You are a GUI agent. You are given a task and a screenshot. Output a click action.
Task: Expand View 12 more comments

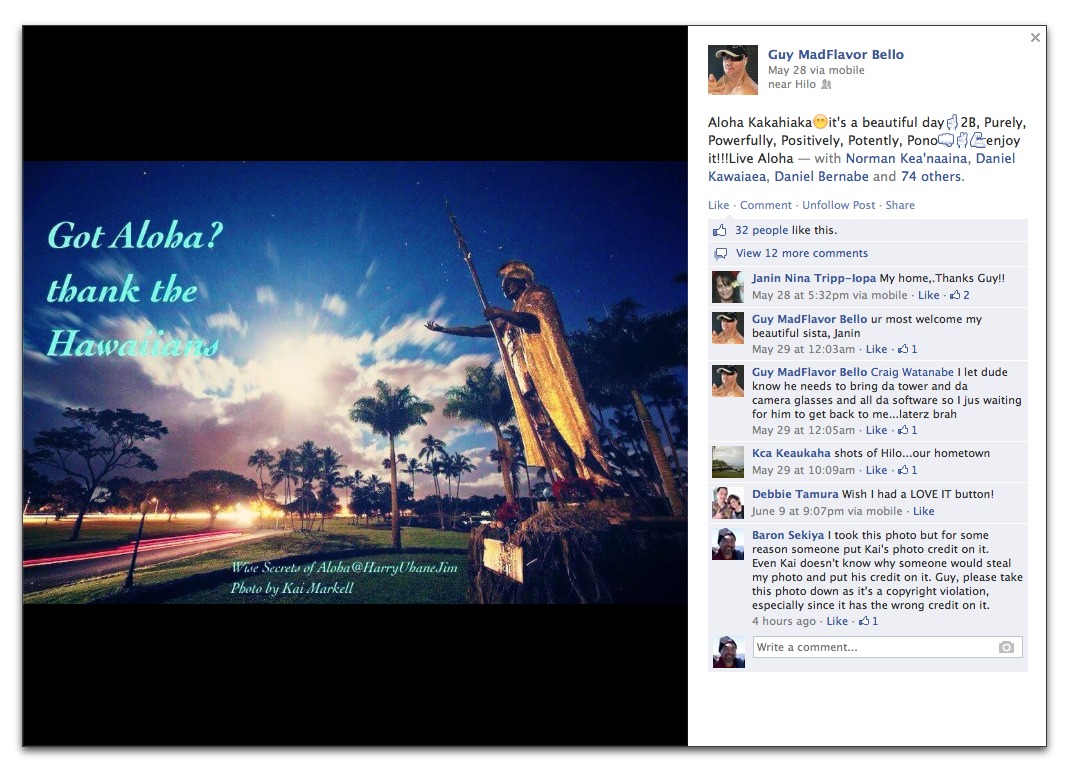(801, 254)
